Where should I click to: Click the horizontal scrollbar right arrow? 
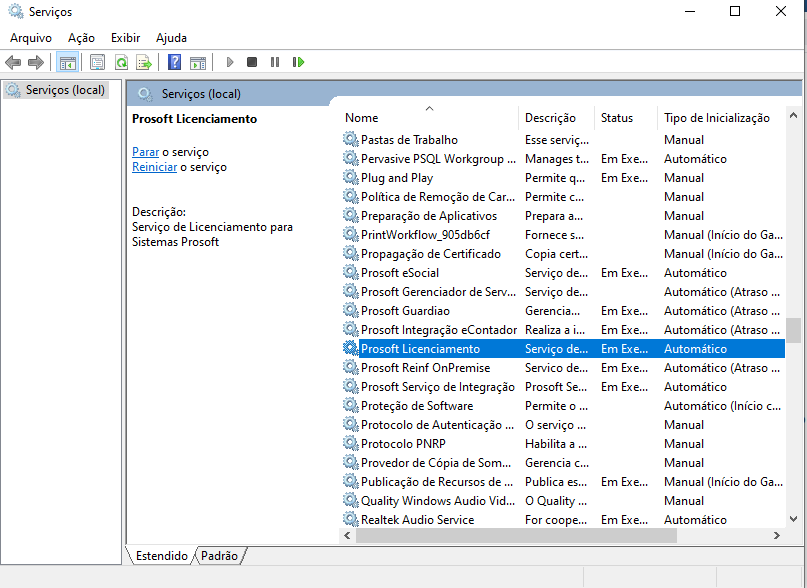777,535
